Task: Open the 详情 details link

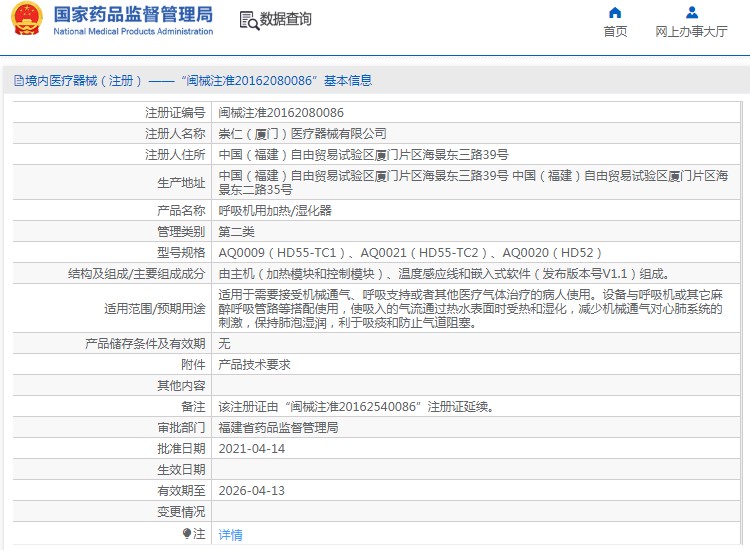Action: 230,534
